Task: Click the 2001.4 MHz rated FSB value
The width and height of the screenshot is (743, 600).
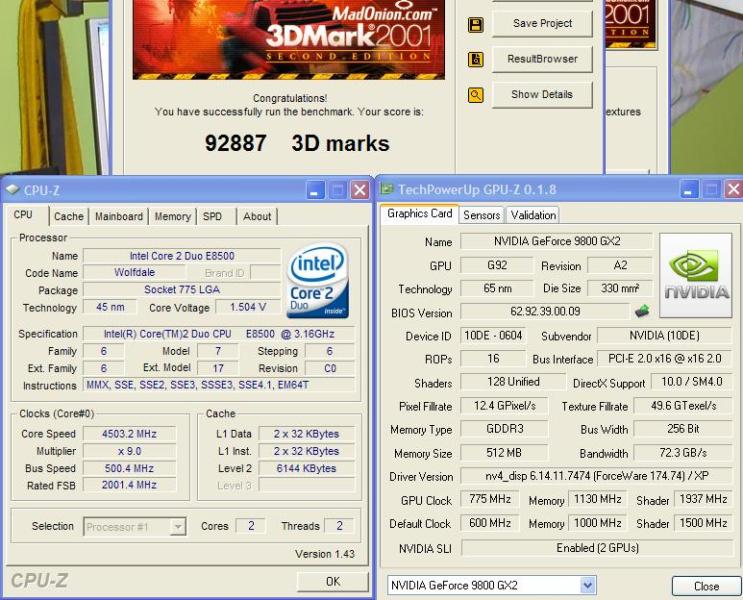Action: pos(129,485)
